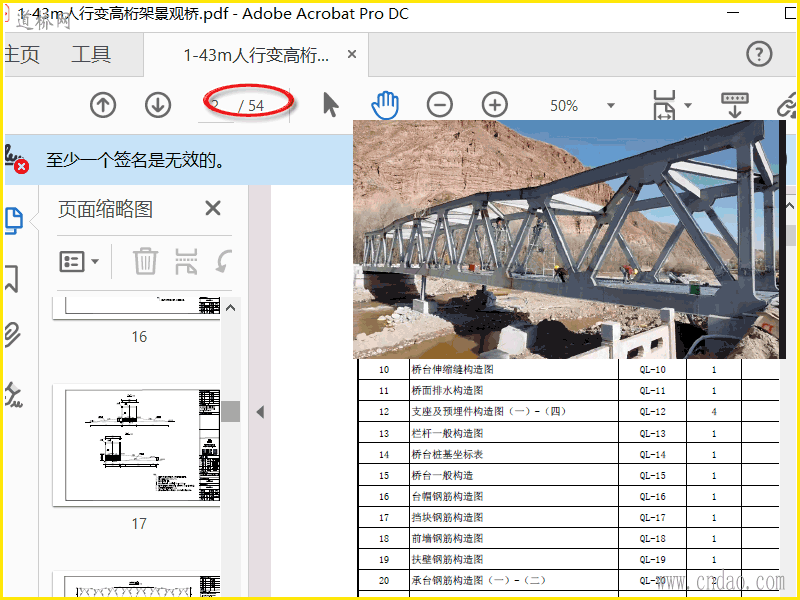Image resolution: width=800 pixels, height=600 pixels.
Task: Click the 页面缩略图 panel title
Action: [x=105, y=209]
